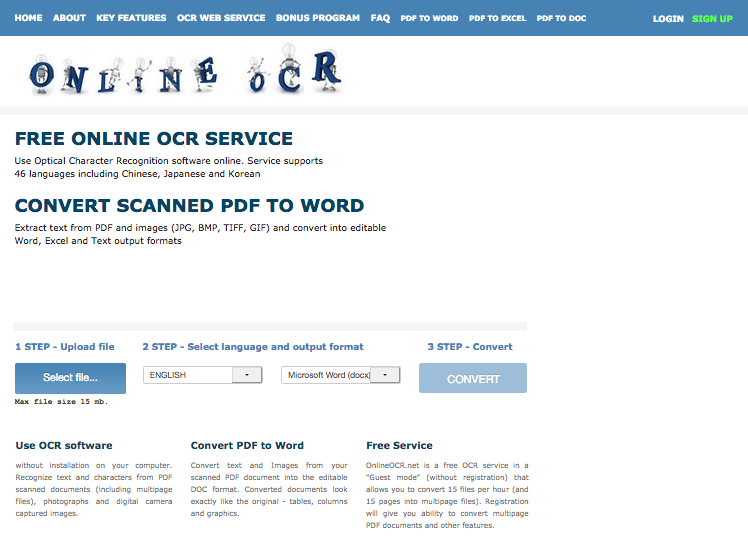Click the CONVERT SCANNED PDF TO WORD heading

189,206
